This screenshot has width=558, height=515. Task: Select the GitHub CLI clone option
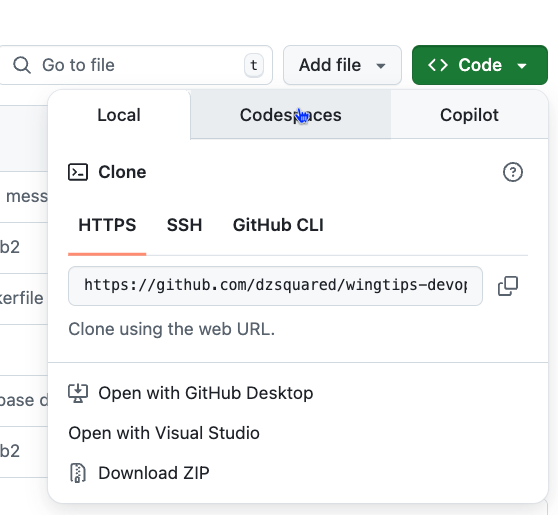pyautogui.click(x=278, y=225)
